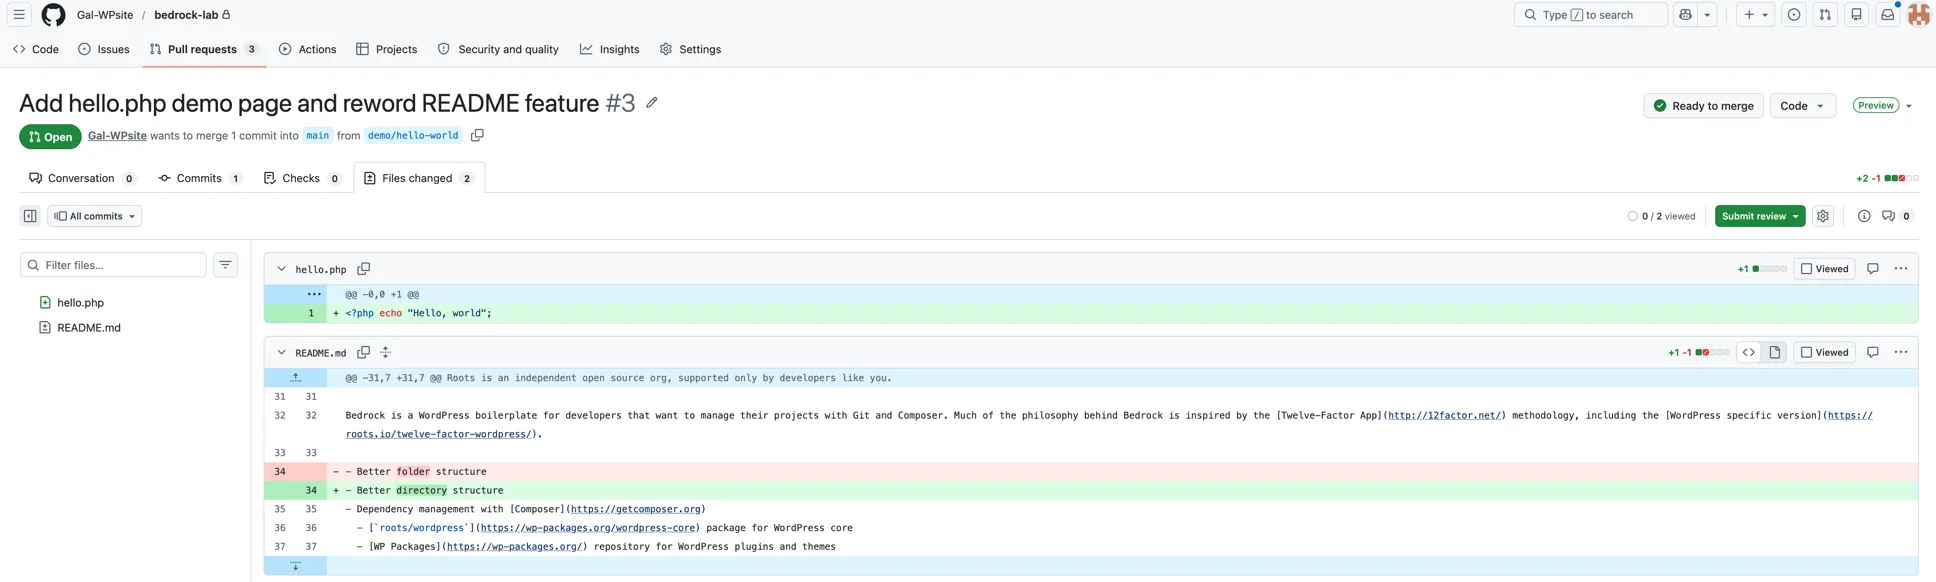Copy the README.md file path
Screen dimensions: 1936x582
(364, 353)
